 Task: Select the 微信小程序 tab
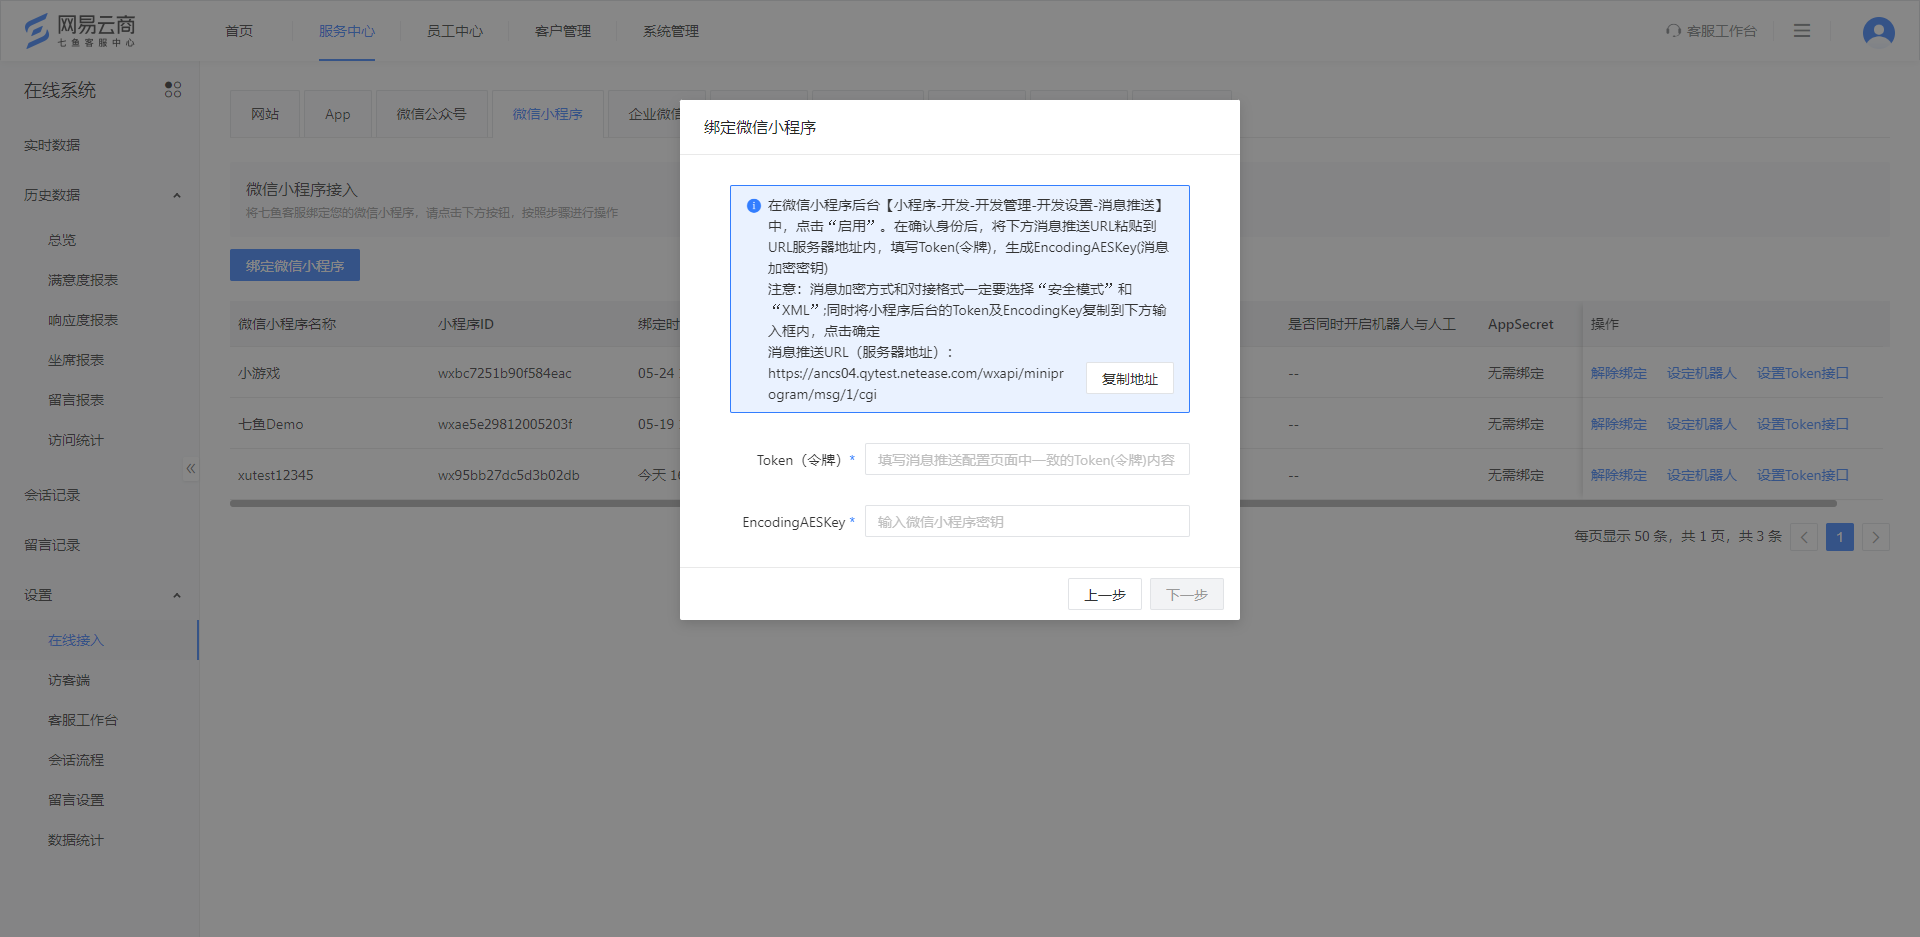(547, 114)
